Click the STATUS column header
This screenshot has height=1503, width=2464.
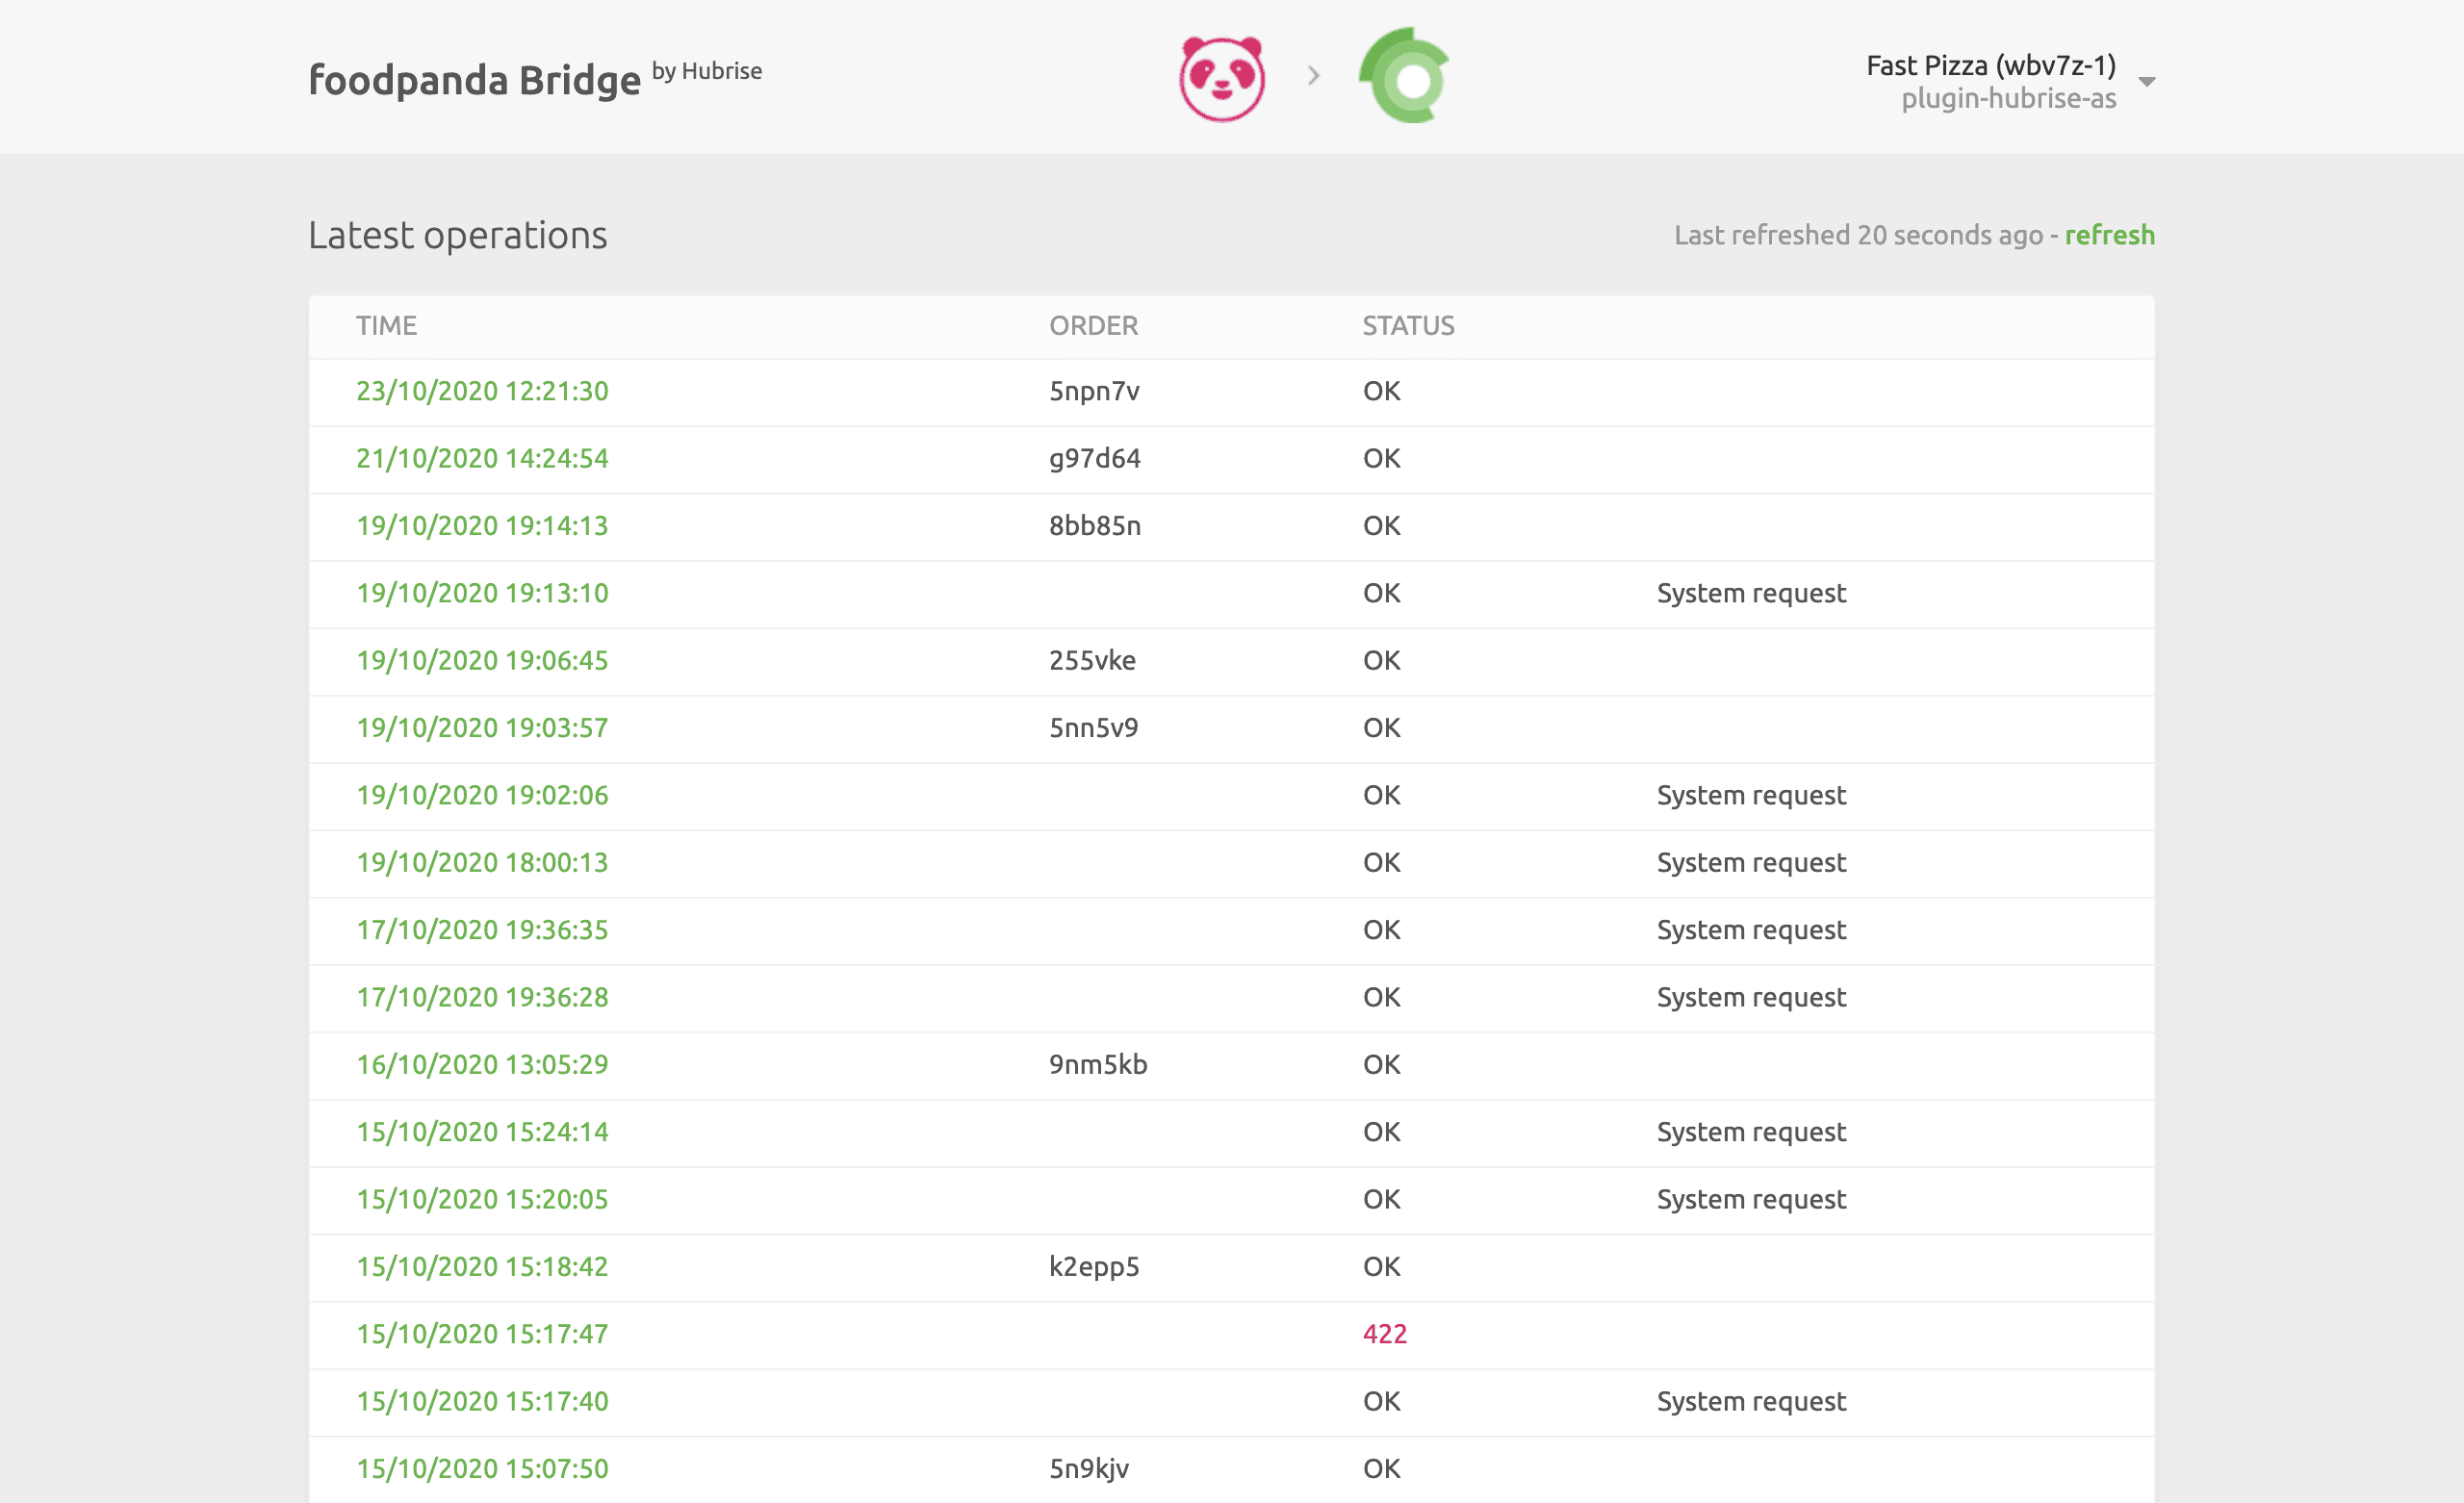click(1408, 326)
